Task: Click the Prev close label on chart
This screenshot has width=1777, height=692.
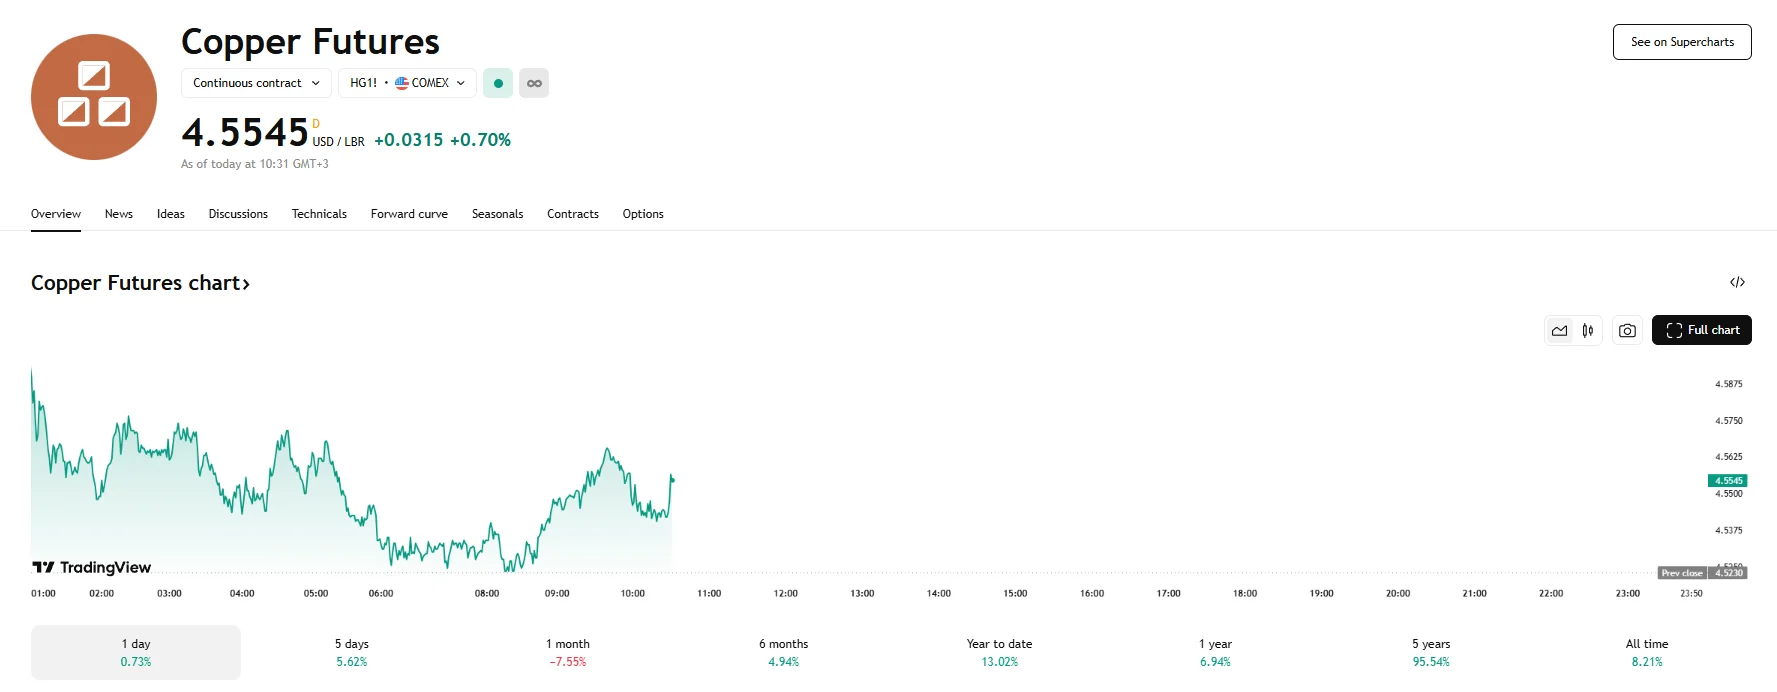Action: click(x=1682, y=573)
